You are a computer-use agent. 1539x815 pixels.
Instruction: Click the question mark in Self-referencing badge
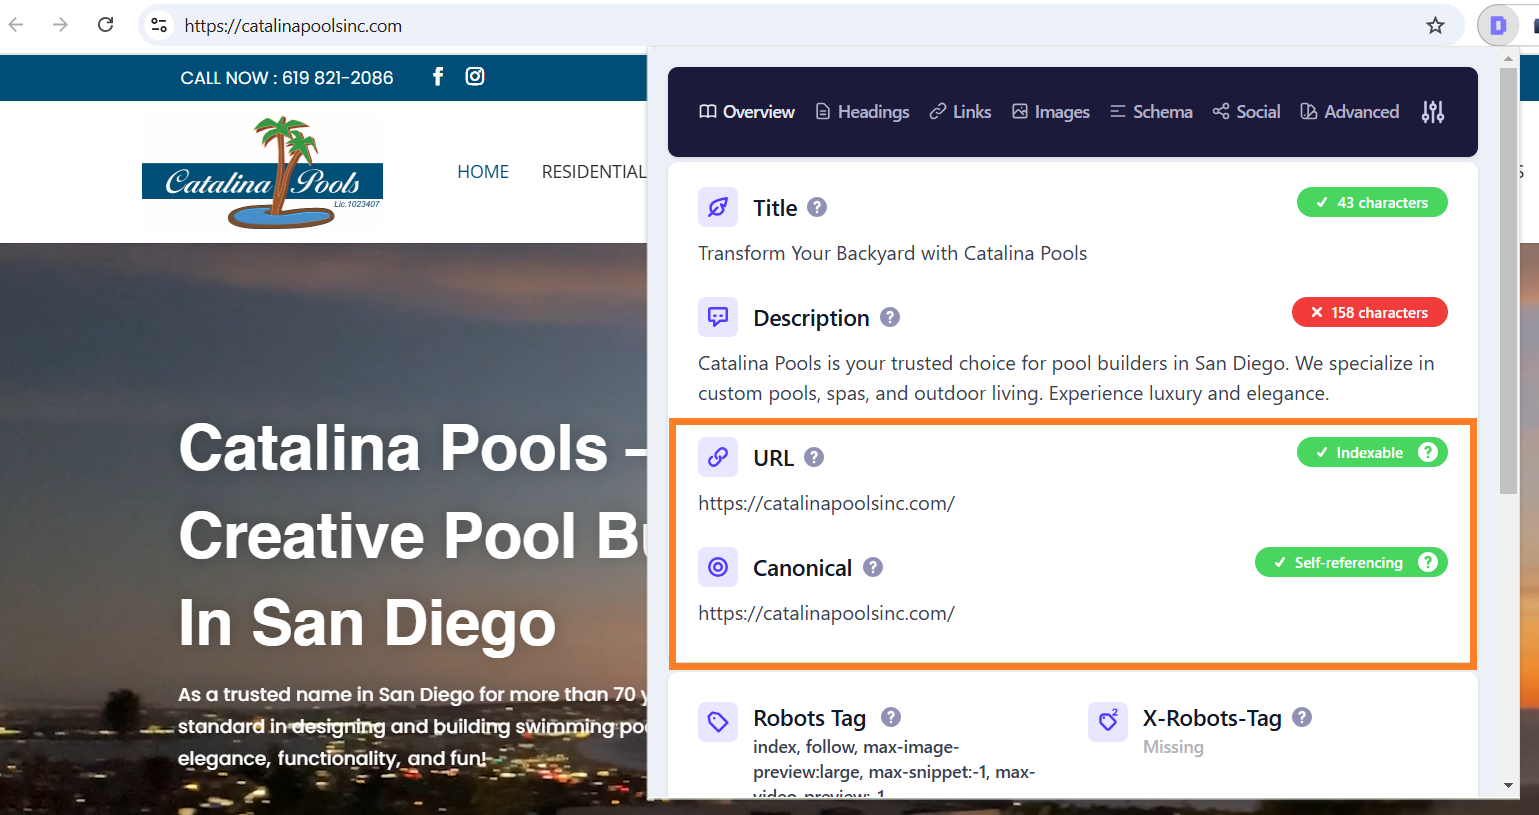(x=1428, y=562)
